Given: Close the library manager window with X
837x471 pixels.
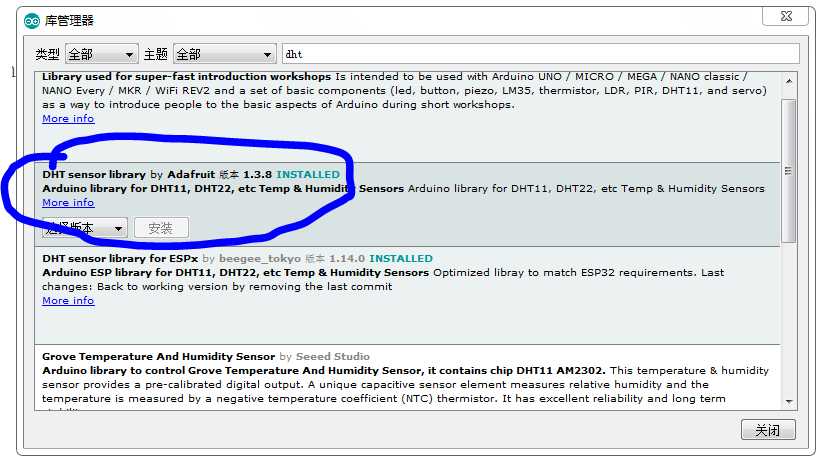Looking at the screenshot, I should [x=786, y=15].
